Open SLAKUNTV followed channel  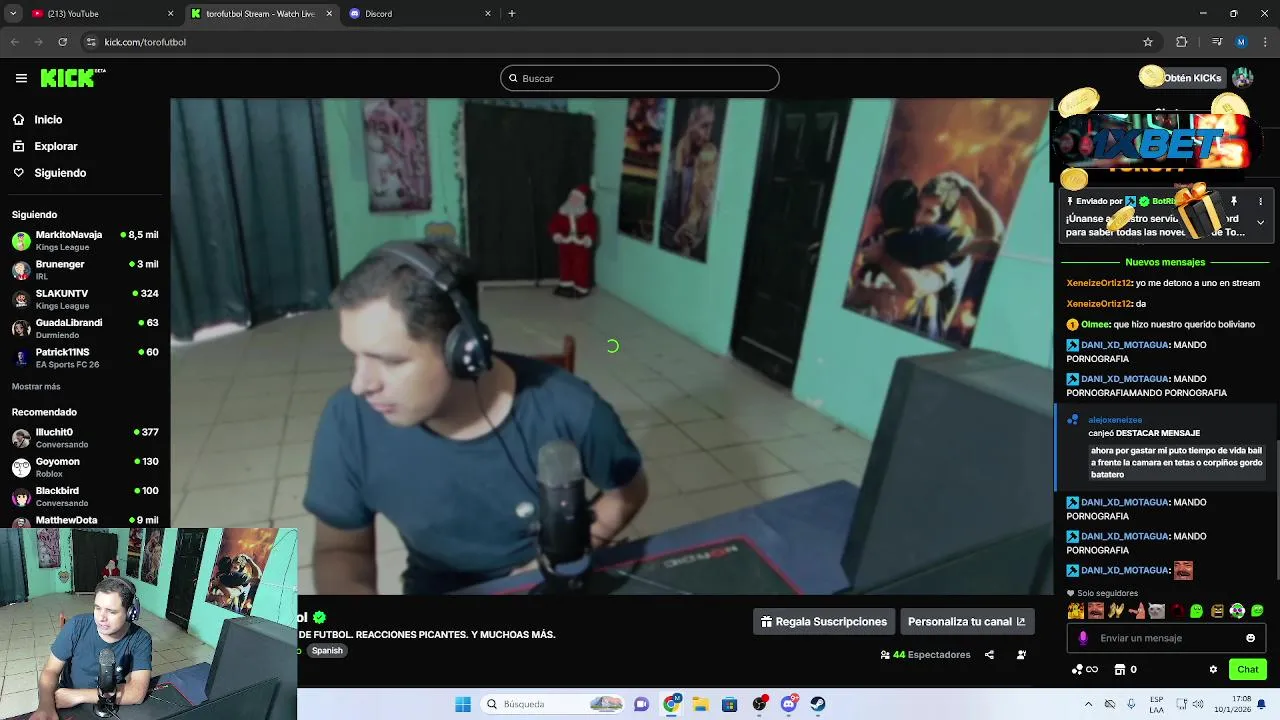coord(85,299)
